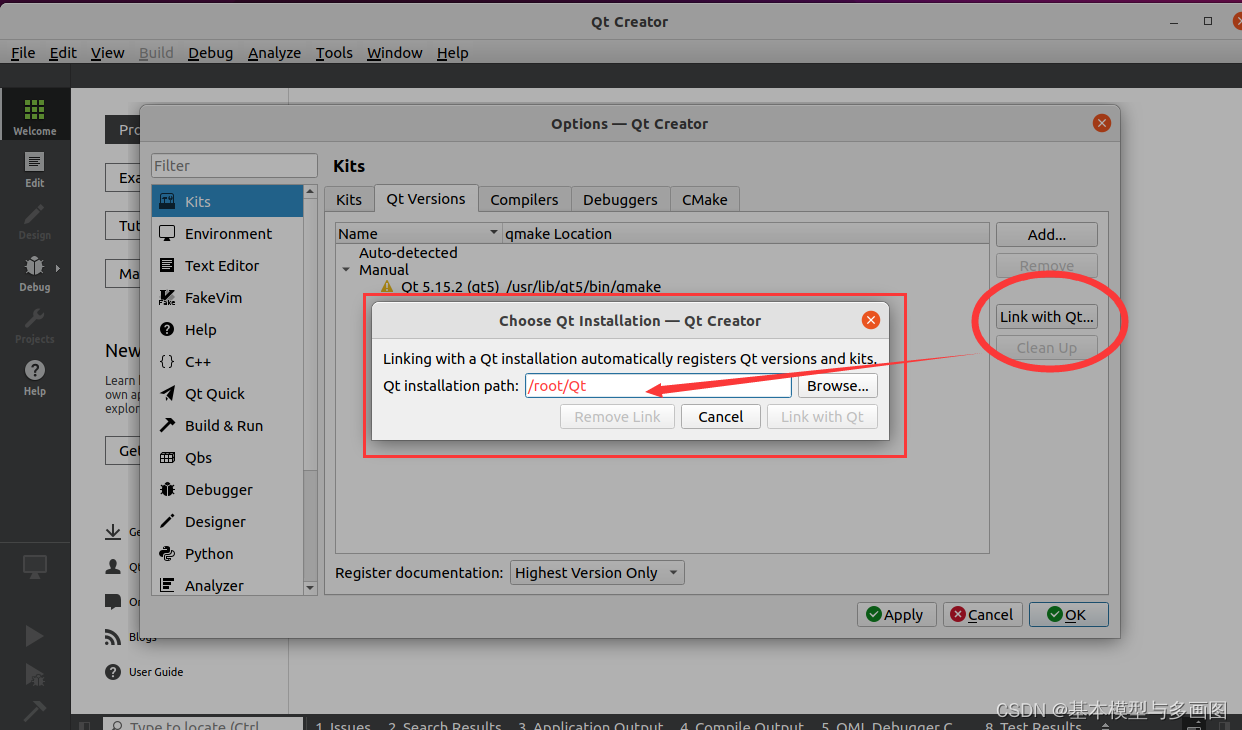1242x730 pixels.
Task: Switch to Qt Versions tab
Action: [426, 198]
